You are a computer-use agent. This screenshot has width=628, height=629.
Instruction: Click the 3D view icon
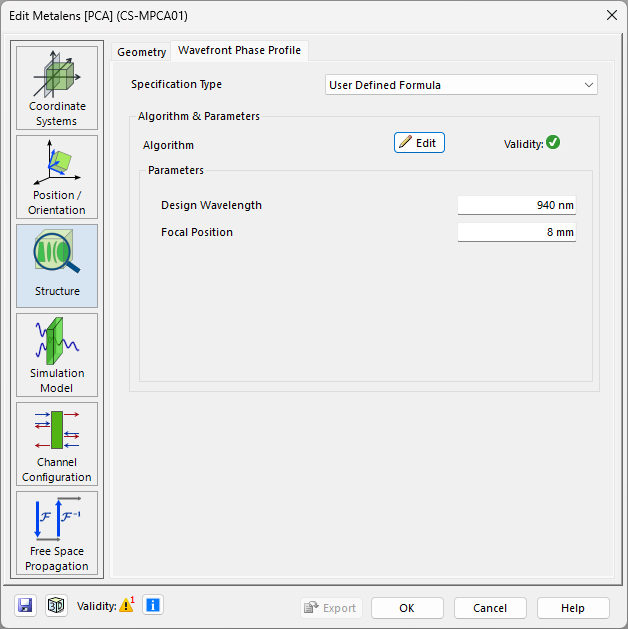(x=56, y=605)
